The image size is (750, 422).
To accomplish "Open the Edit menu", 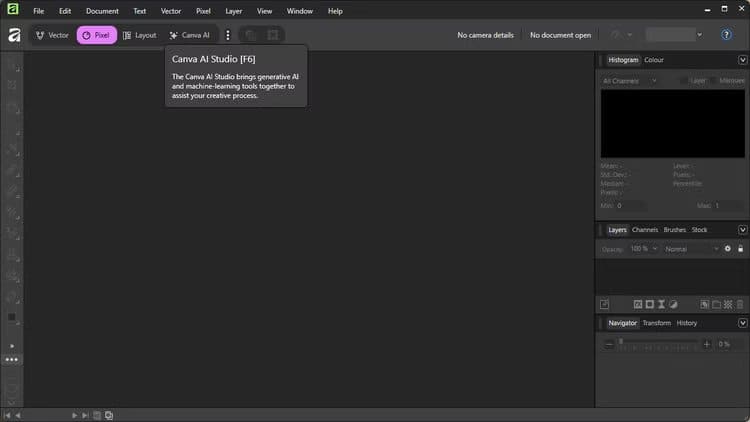I will click(65, 11).
